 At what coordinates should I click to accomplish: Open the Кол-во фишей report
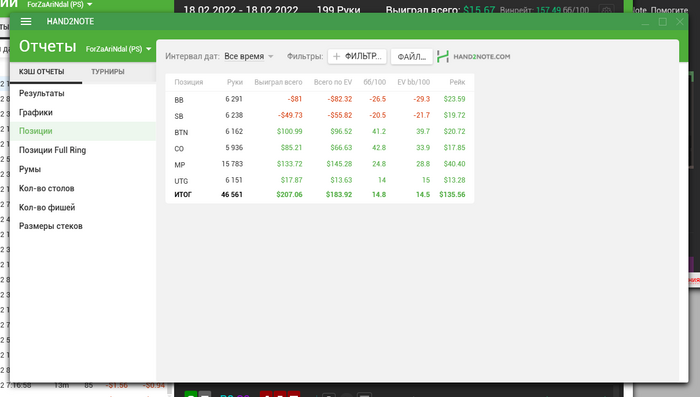[x=83, y=208]
